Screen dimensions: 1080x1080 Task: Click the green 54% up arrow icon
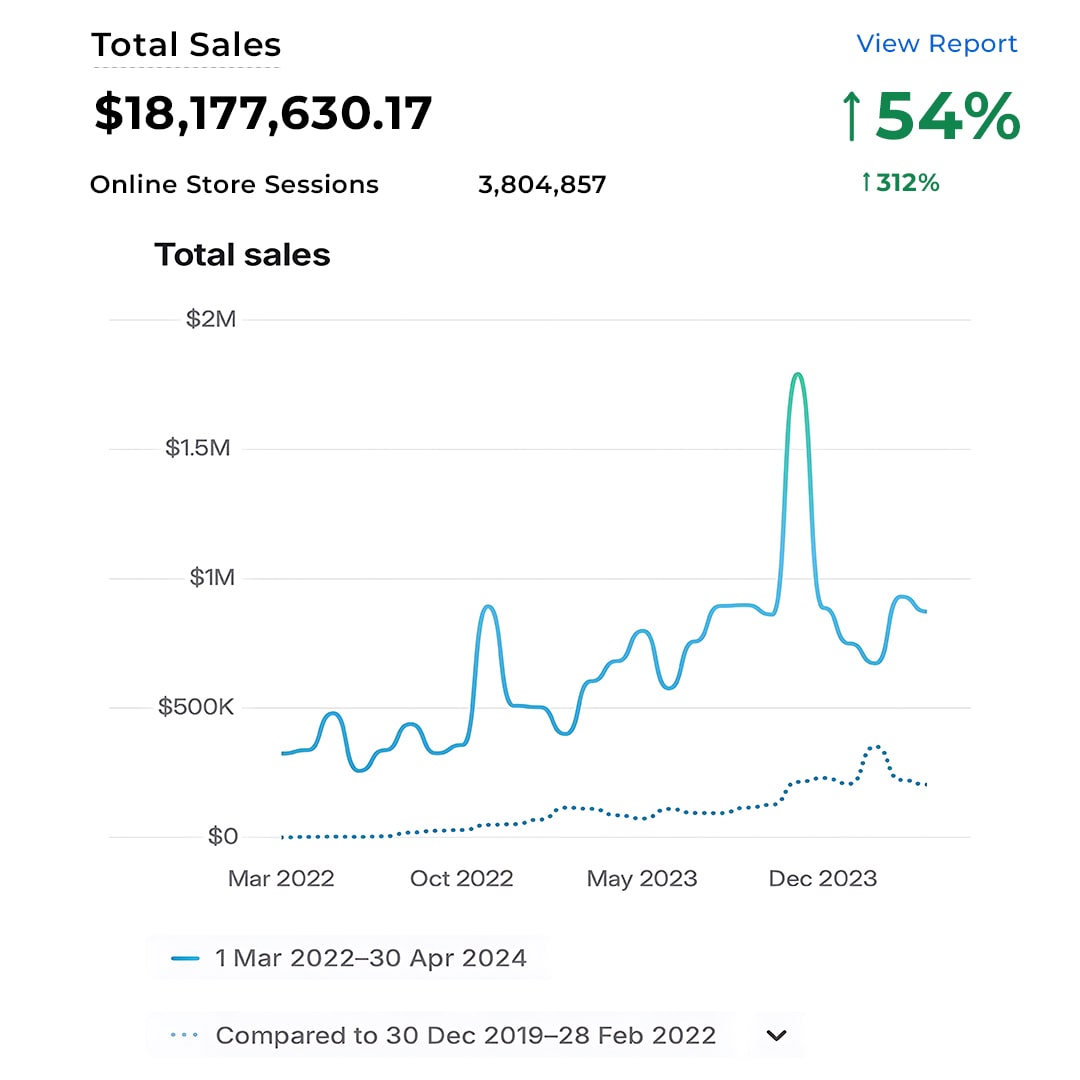[x=851, y=116]
